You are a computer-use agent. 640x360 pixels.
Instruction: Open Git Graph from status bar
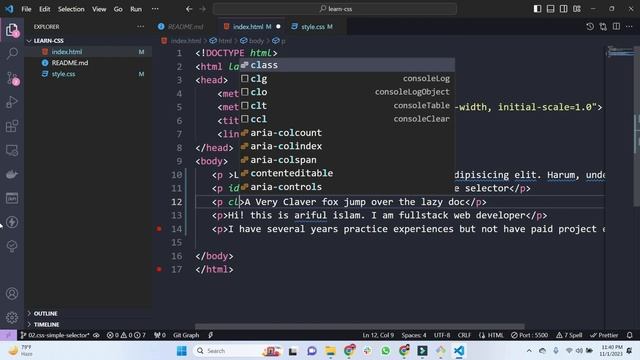[186, 335]
